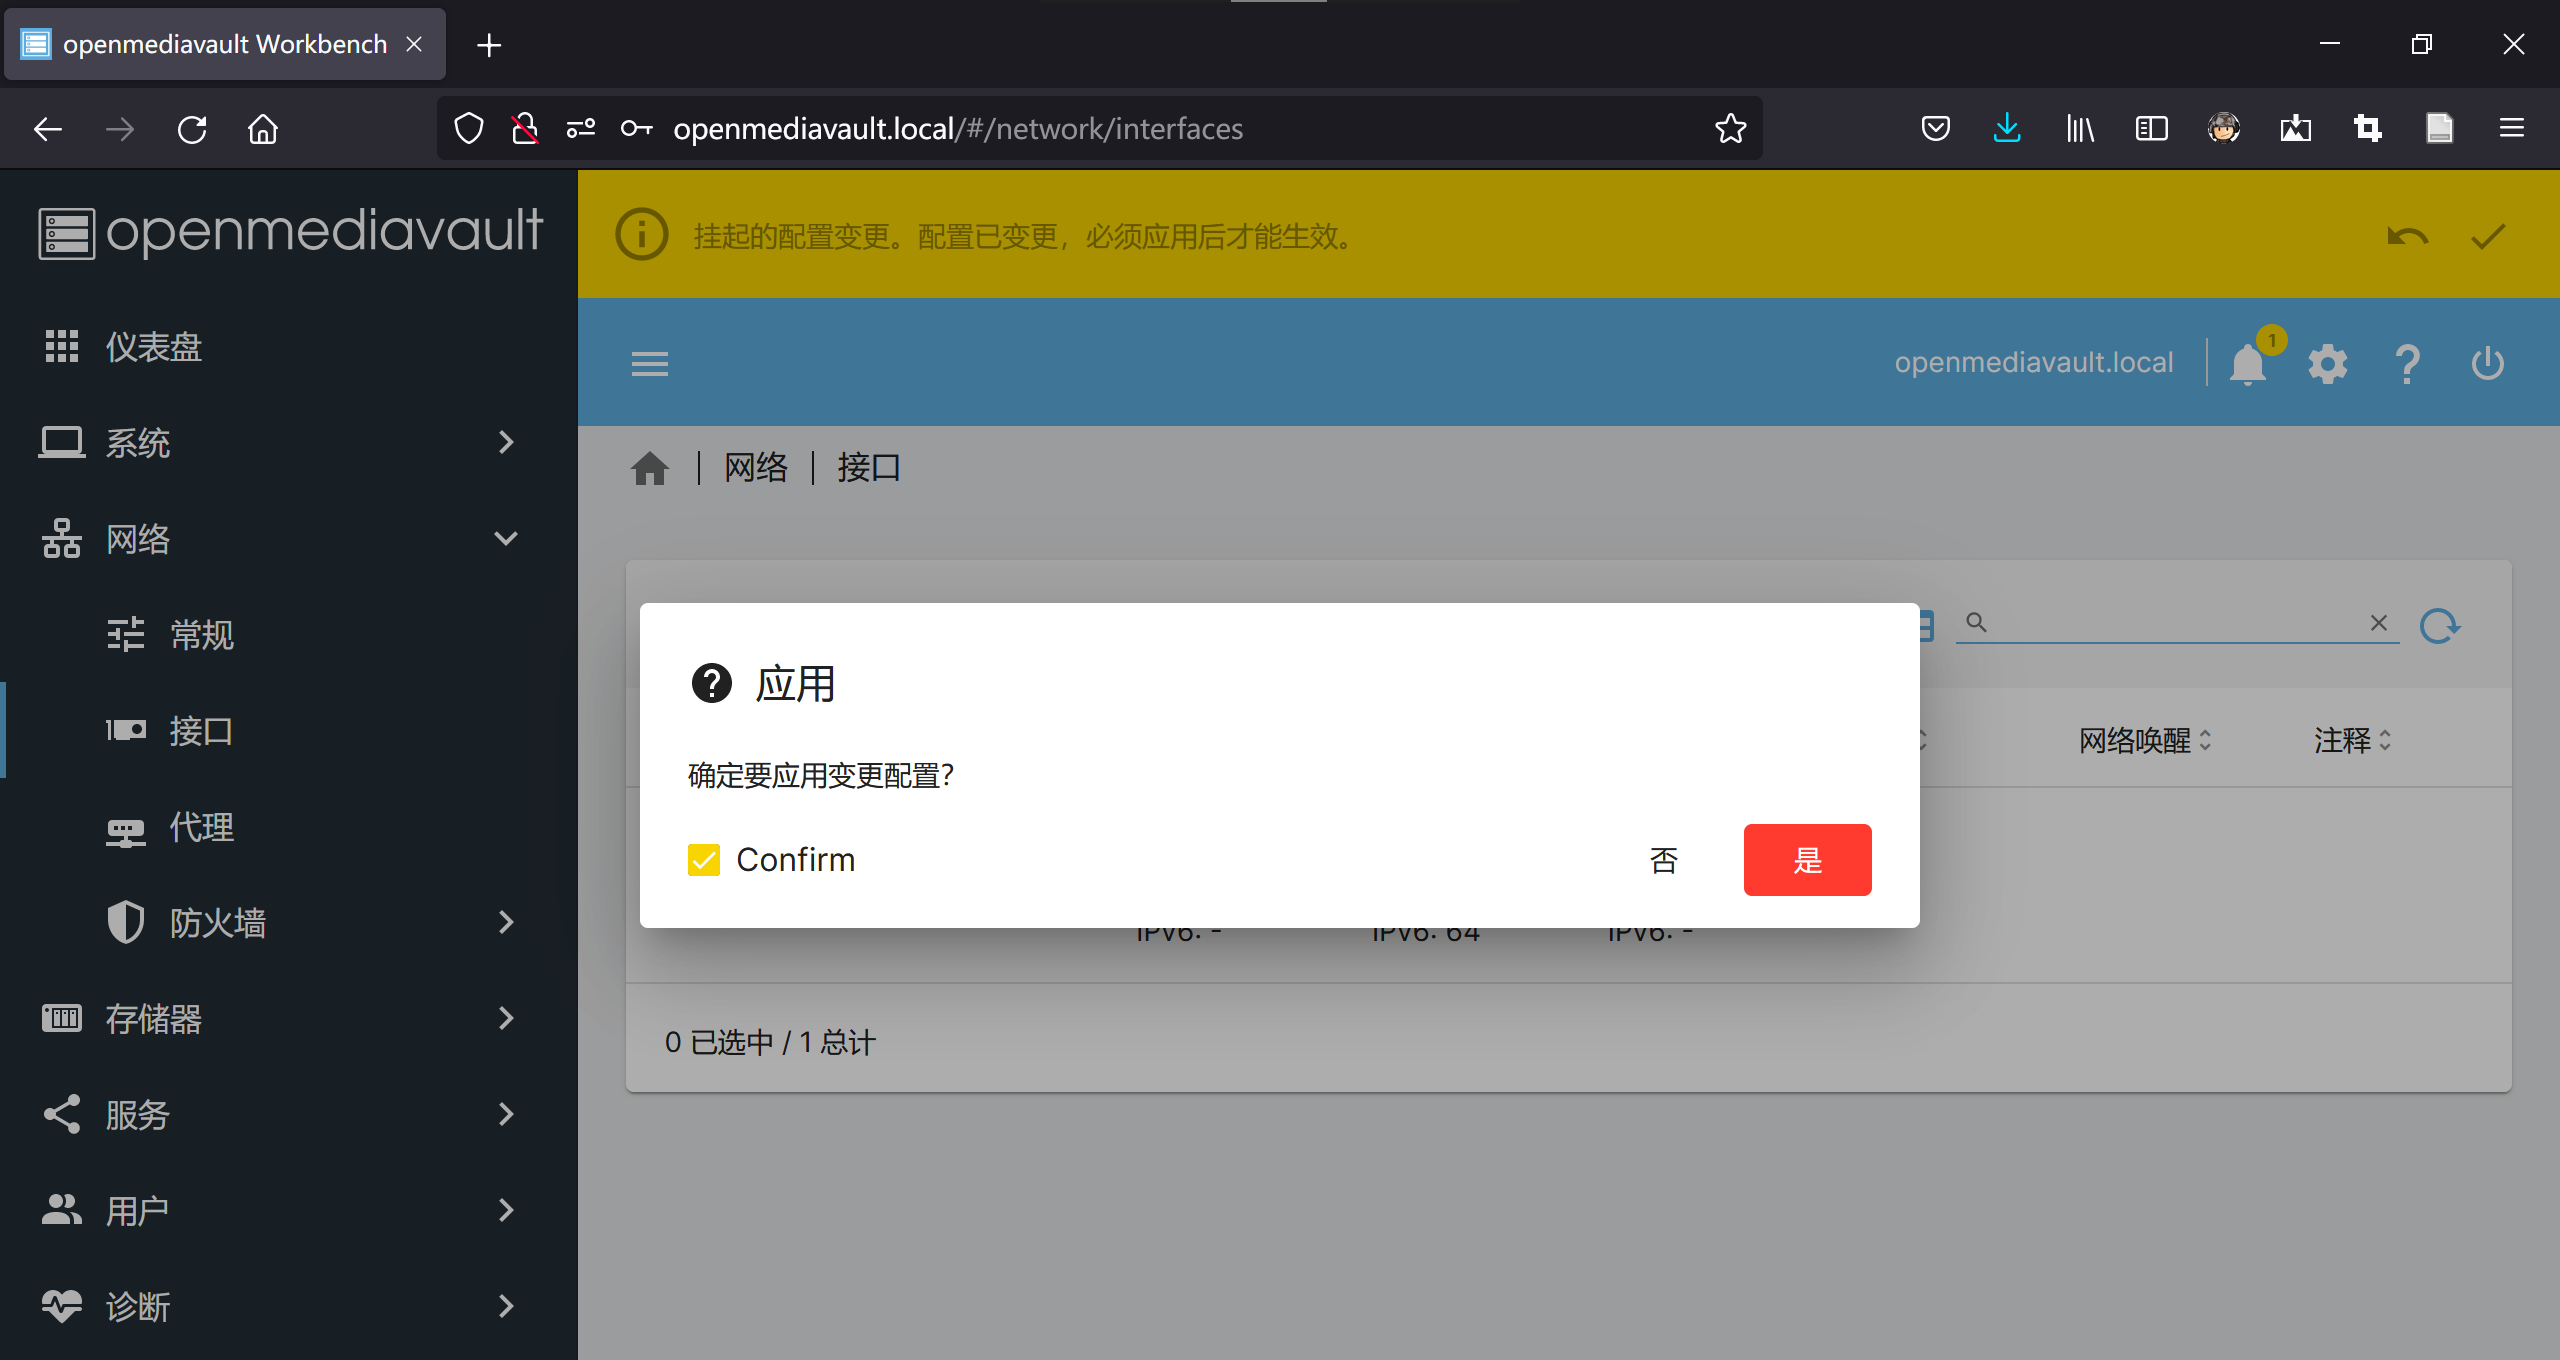Toggle the hamburger navigation menu
This screenshot has width=2560, height=1360.
pos(649,364)
